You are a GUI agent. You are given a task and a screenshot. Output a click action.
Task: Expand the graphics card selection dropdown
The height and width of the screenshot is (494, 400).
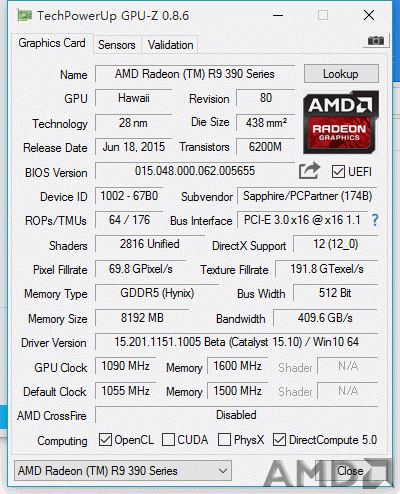123,471
